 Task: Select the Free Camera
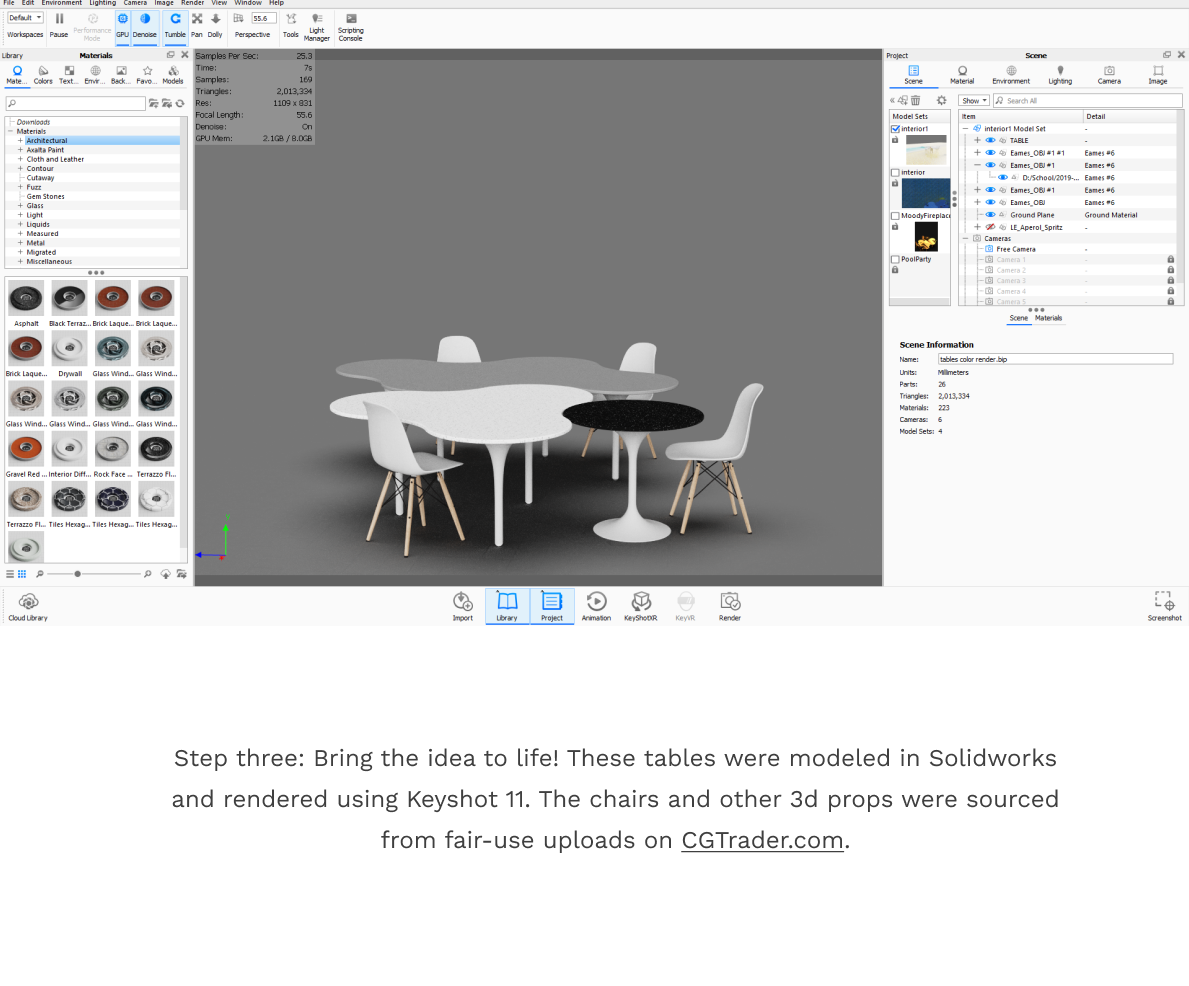[1015, 249]
